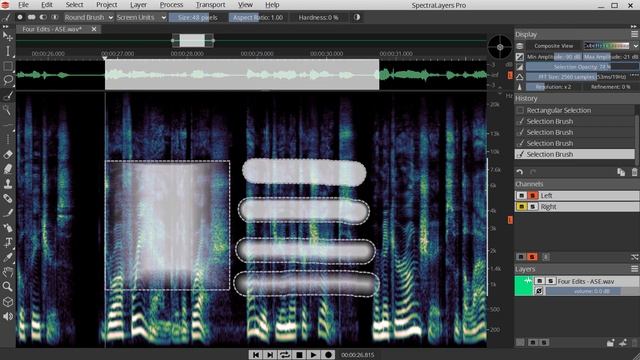640x360 pixels.
Task: Select the Clone Stamp tool
Action: [x=8, y=184]
